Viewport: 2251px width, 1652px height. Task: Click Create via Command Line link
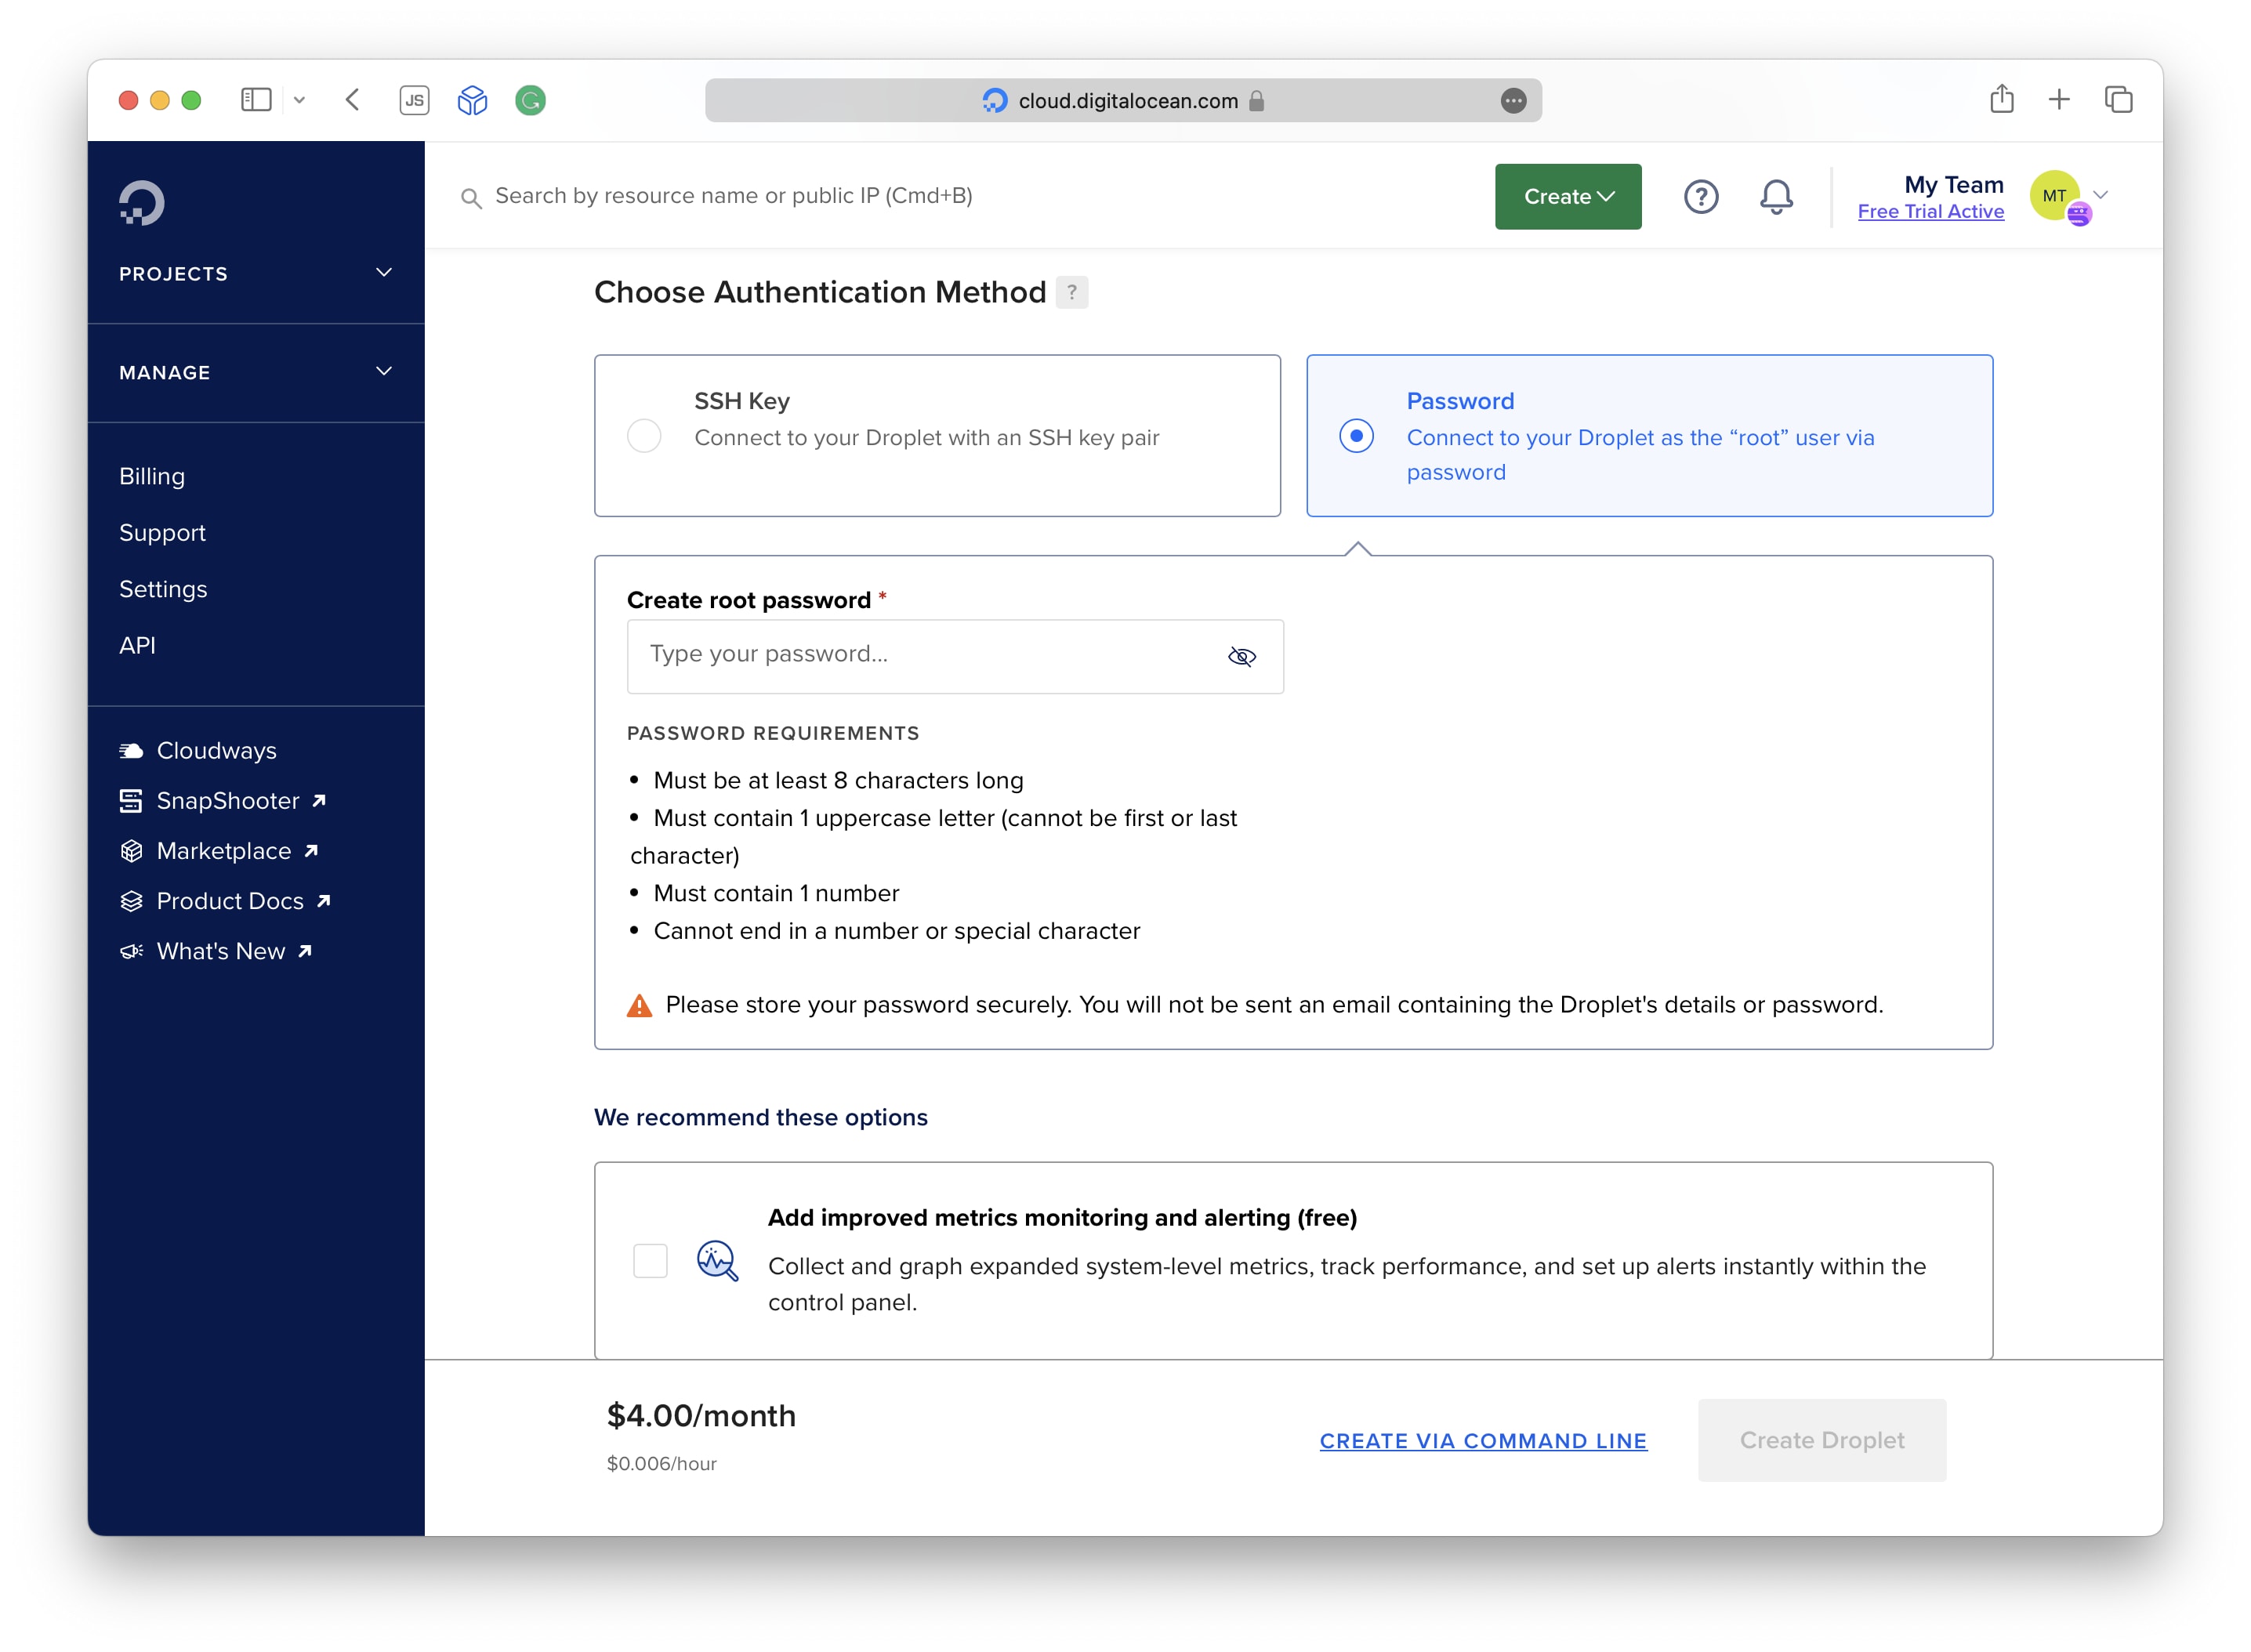click(1482, 1440)
